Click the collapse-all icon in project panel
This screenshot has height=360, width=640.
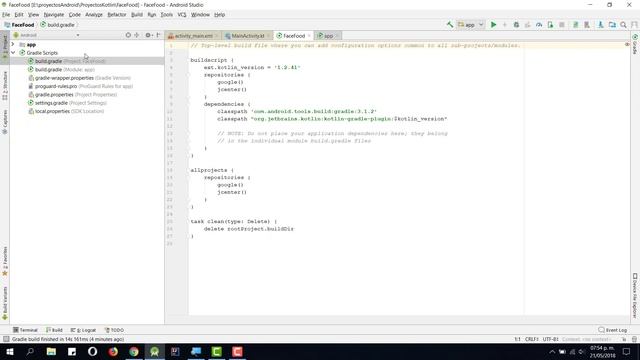coord(137,35)
